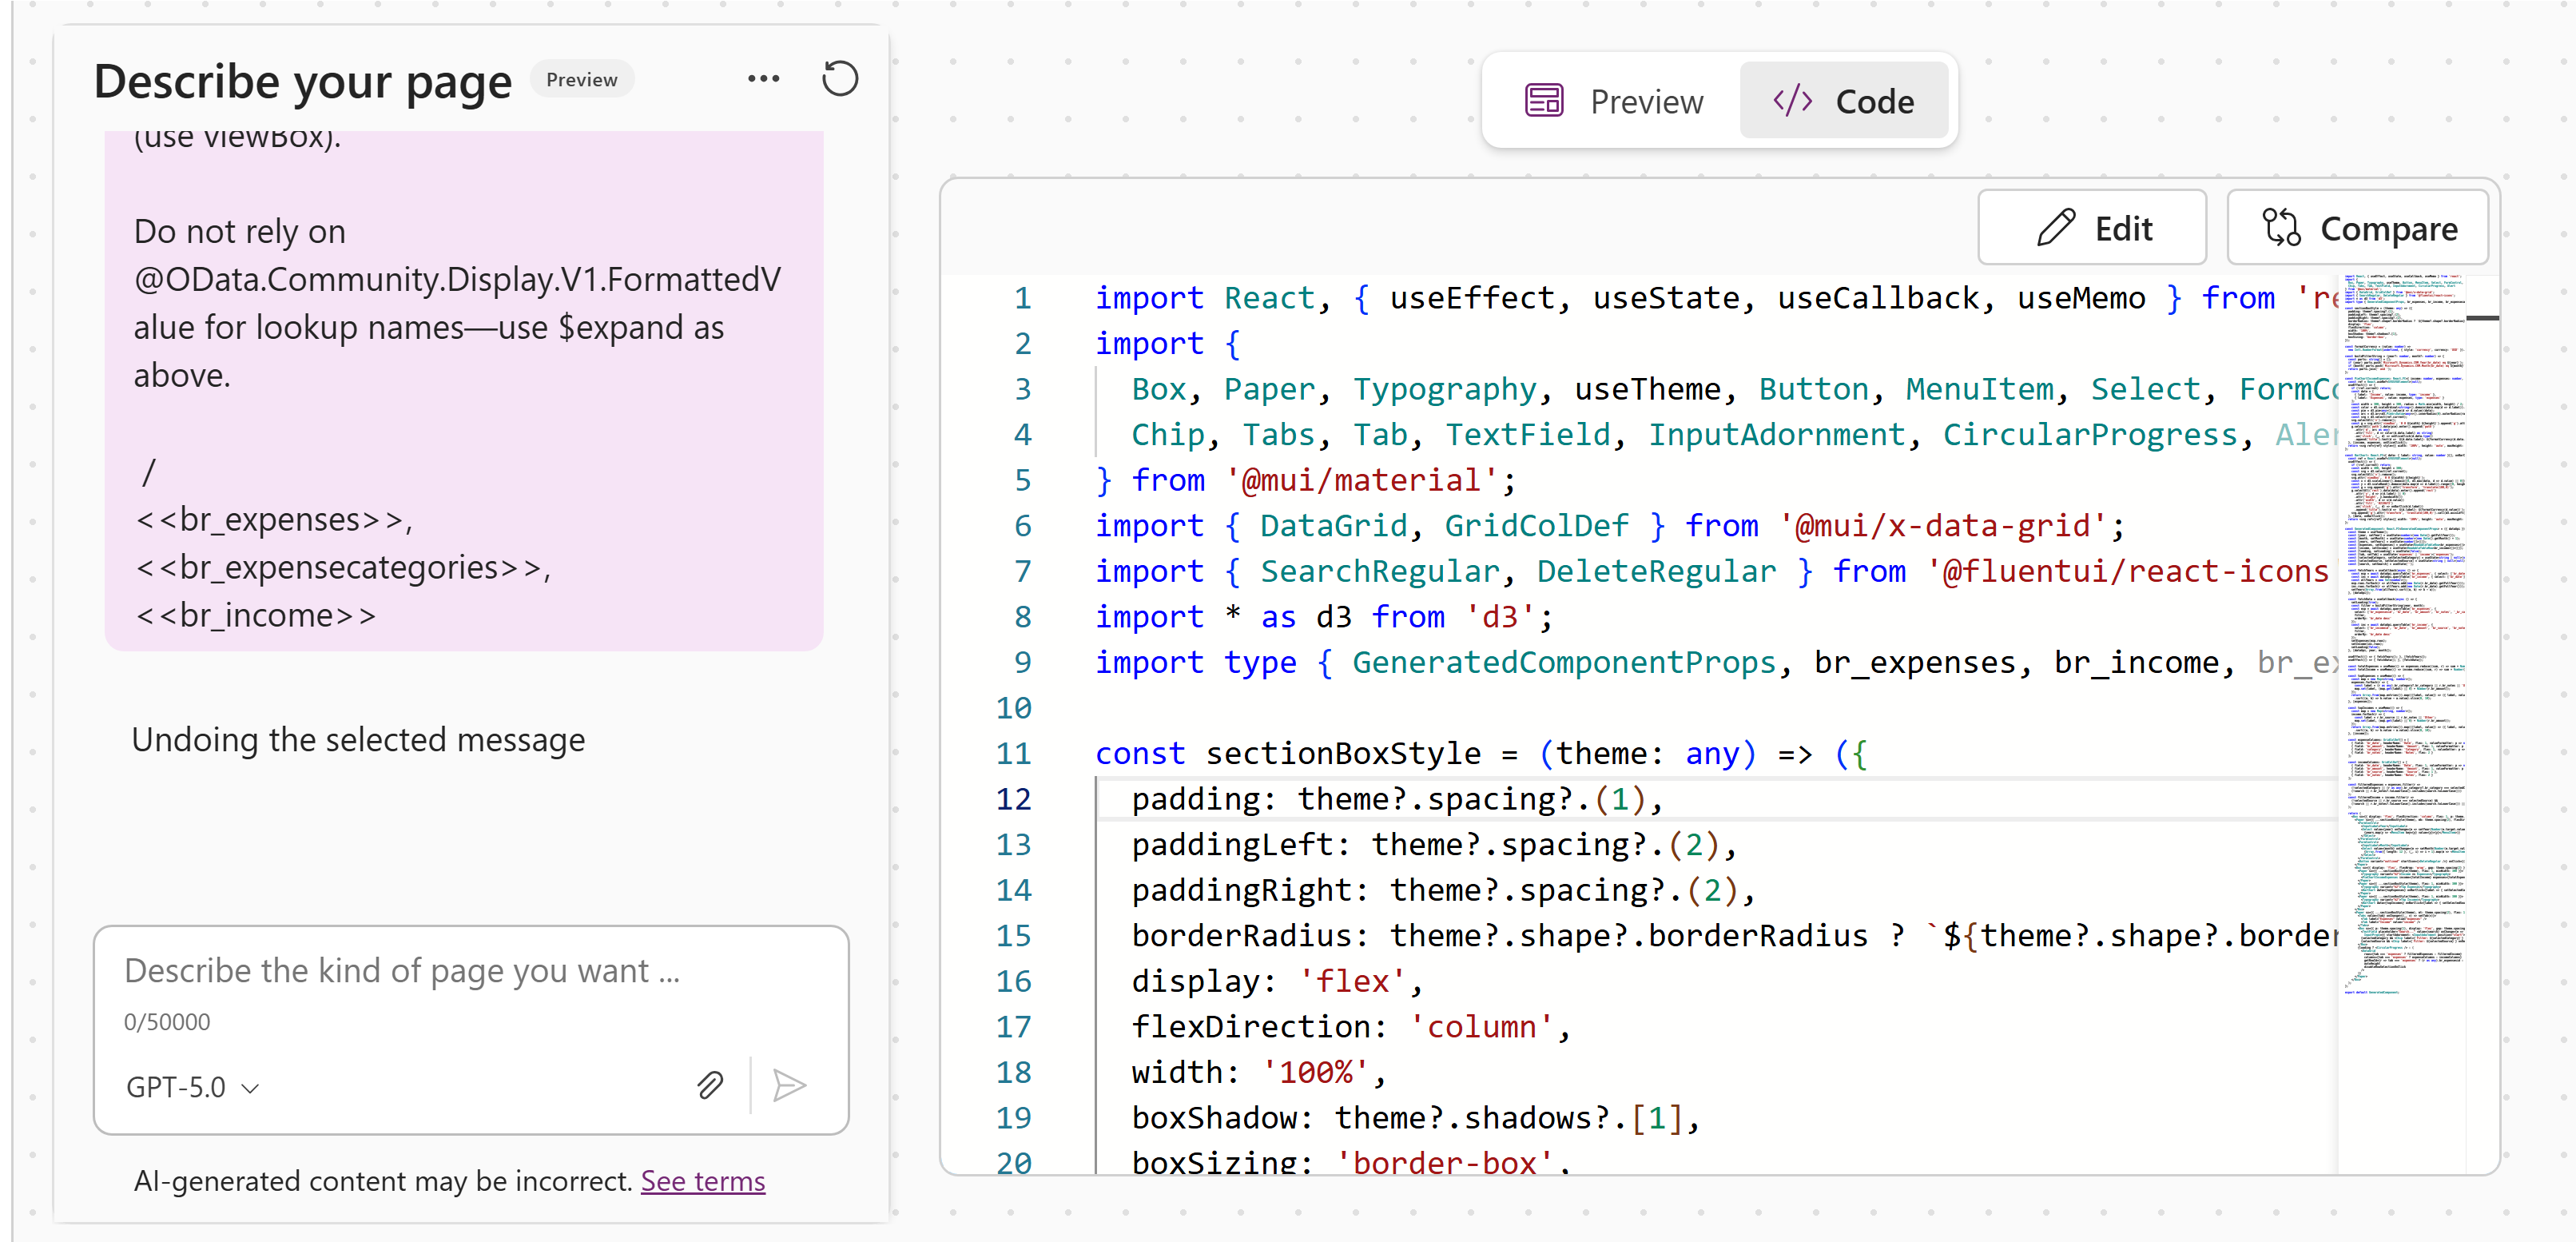Click line number 12 in the gutter
Image resolution: width=2576 pixels, height=1242 pixels.
(x=1013, y=798)
